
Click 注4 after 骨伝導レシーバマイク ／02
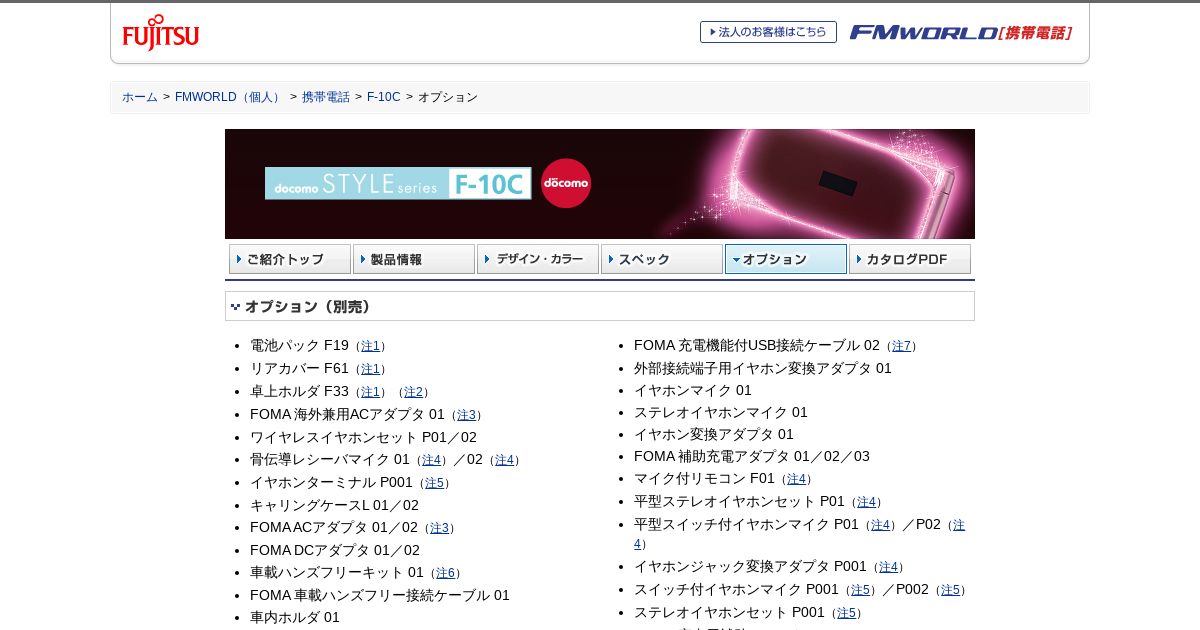[504, 460]
